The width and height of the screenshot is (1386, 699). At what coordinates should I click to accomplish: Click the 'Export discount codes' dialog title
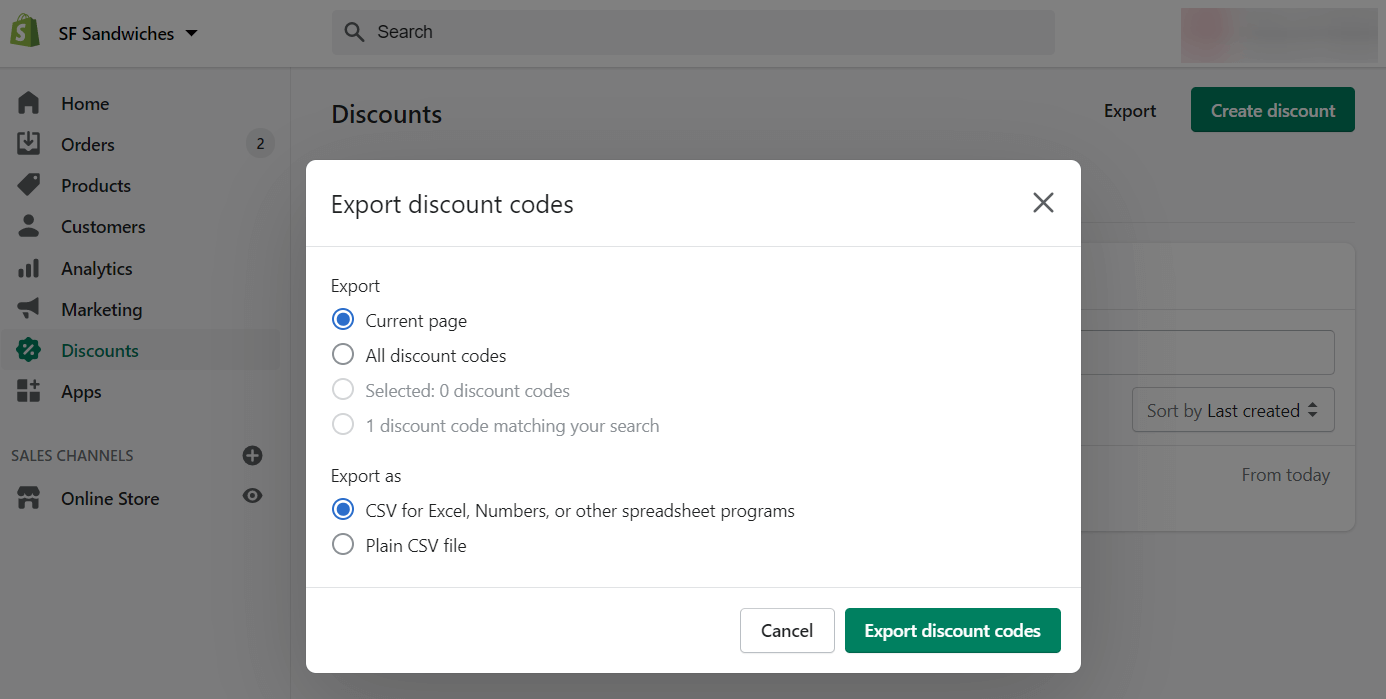coord(452,205)
